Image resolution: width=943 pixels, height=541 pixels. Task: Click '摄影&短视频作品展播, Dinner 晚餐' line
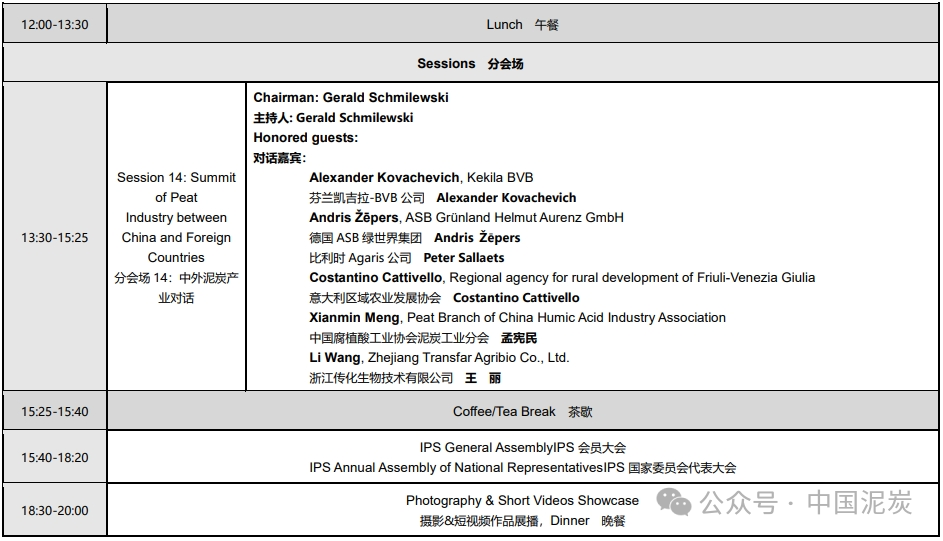pos(522,521)
